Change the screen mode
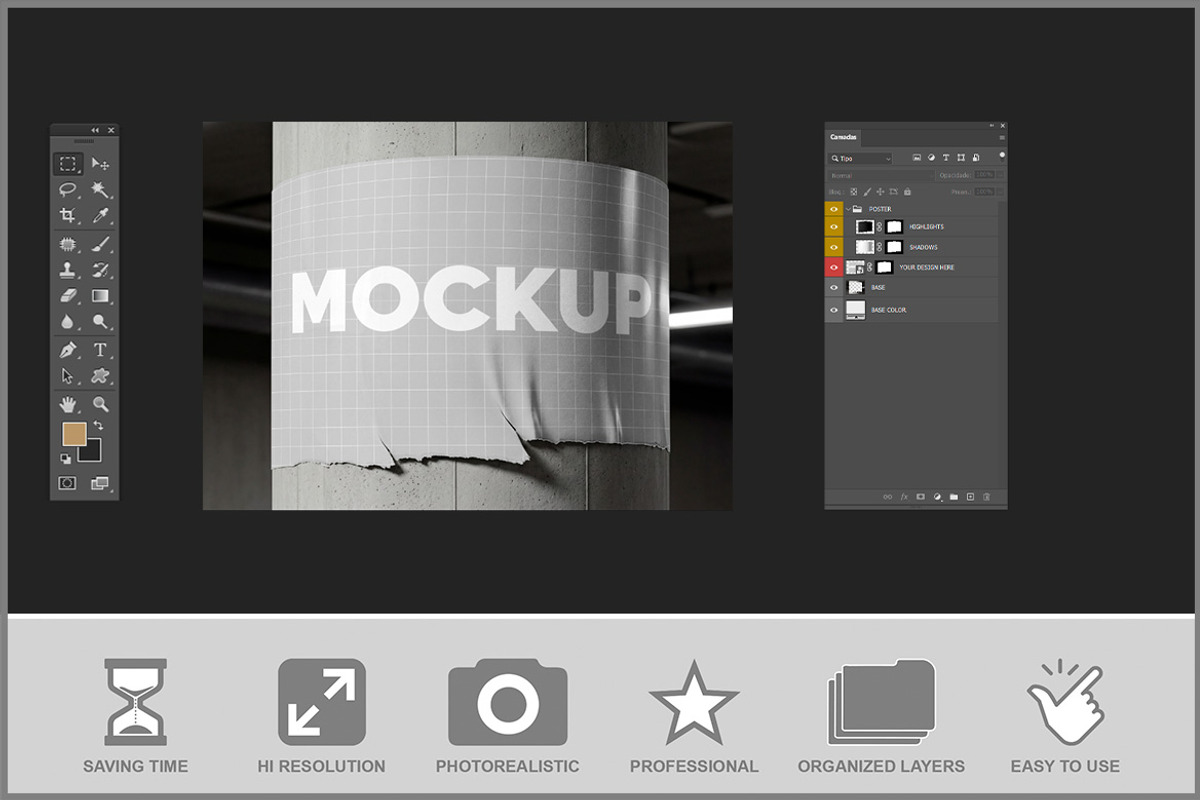Viewport: 1200px width, 800px height. tap(100, 483)
